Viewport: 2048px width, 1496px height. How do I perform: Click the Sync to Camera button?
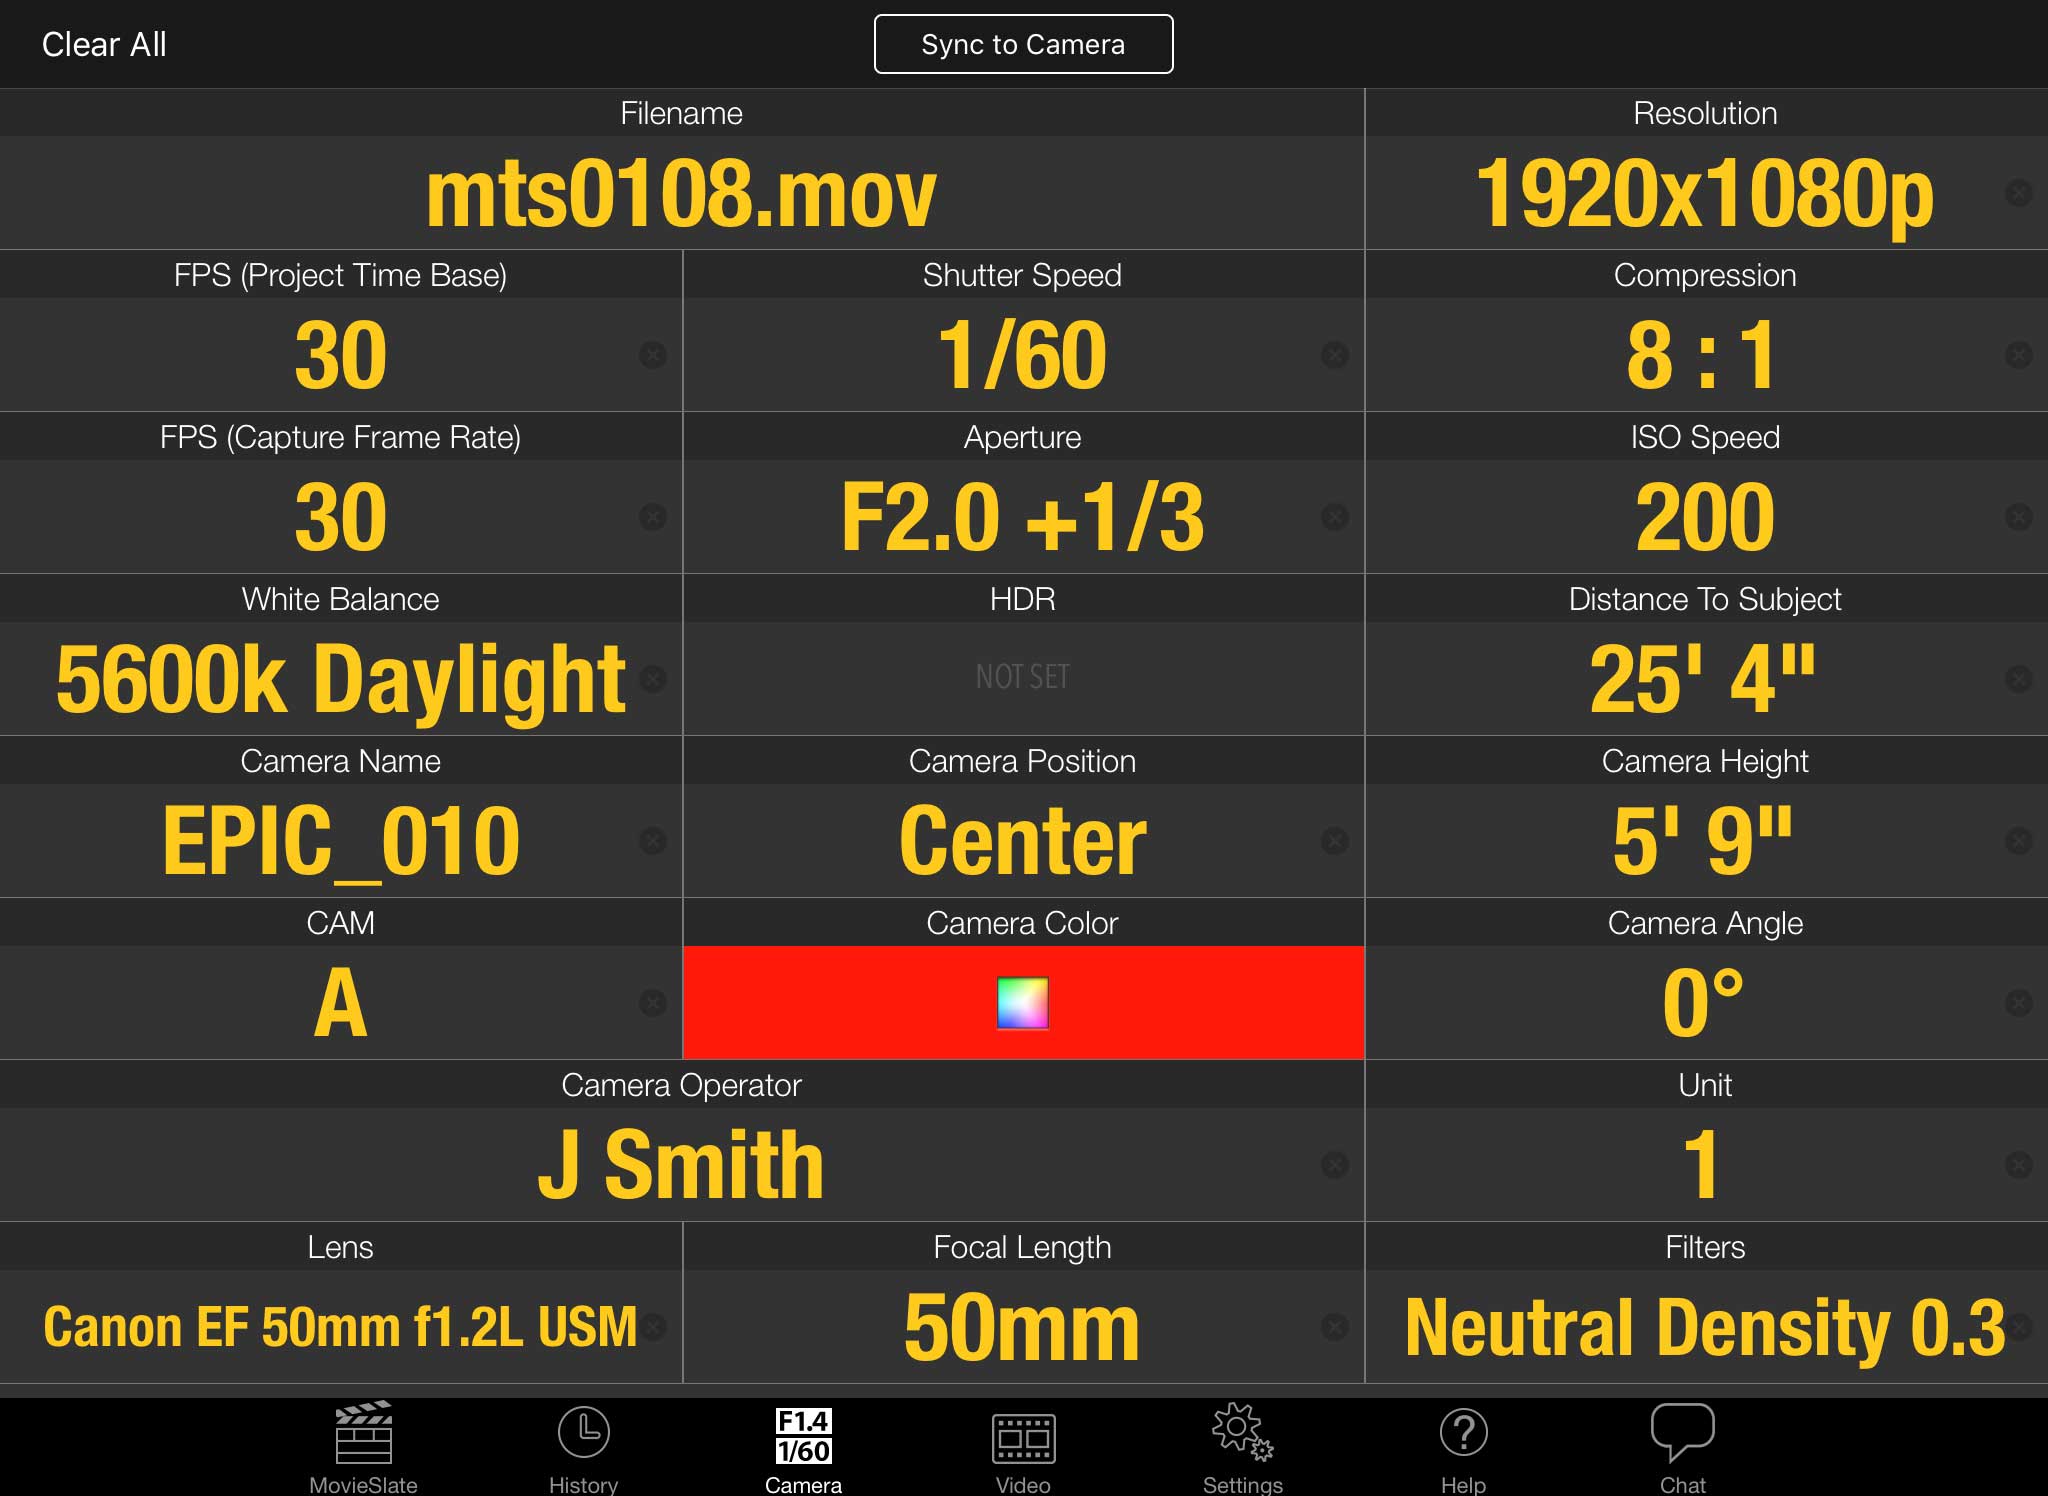[x=1022, y=43]
